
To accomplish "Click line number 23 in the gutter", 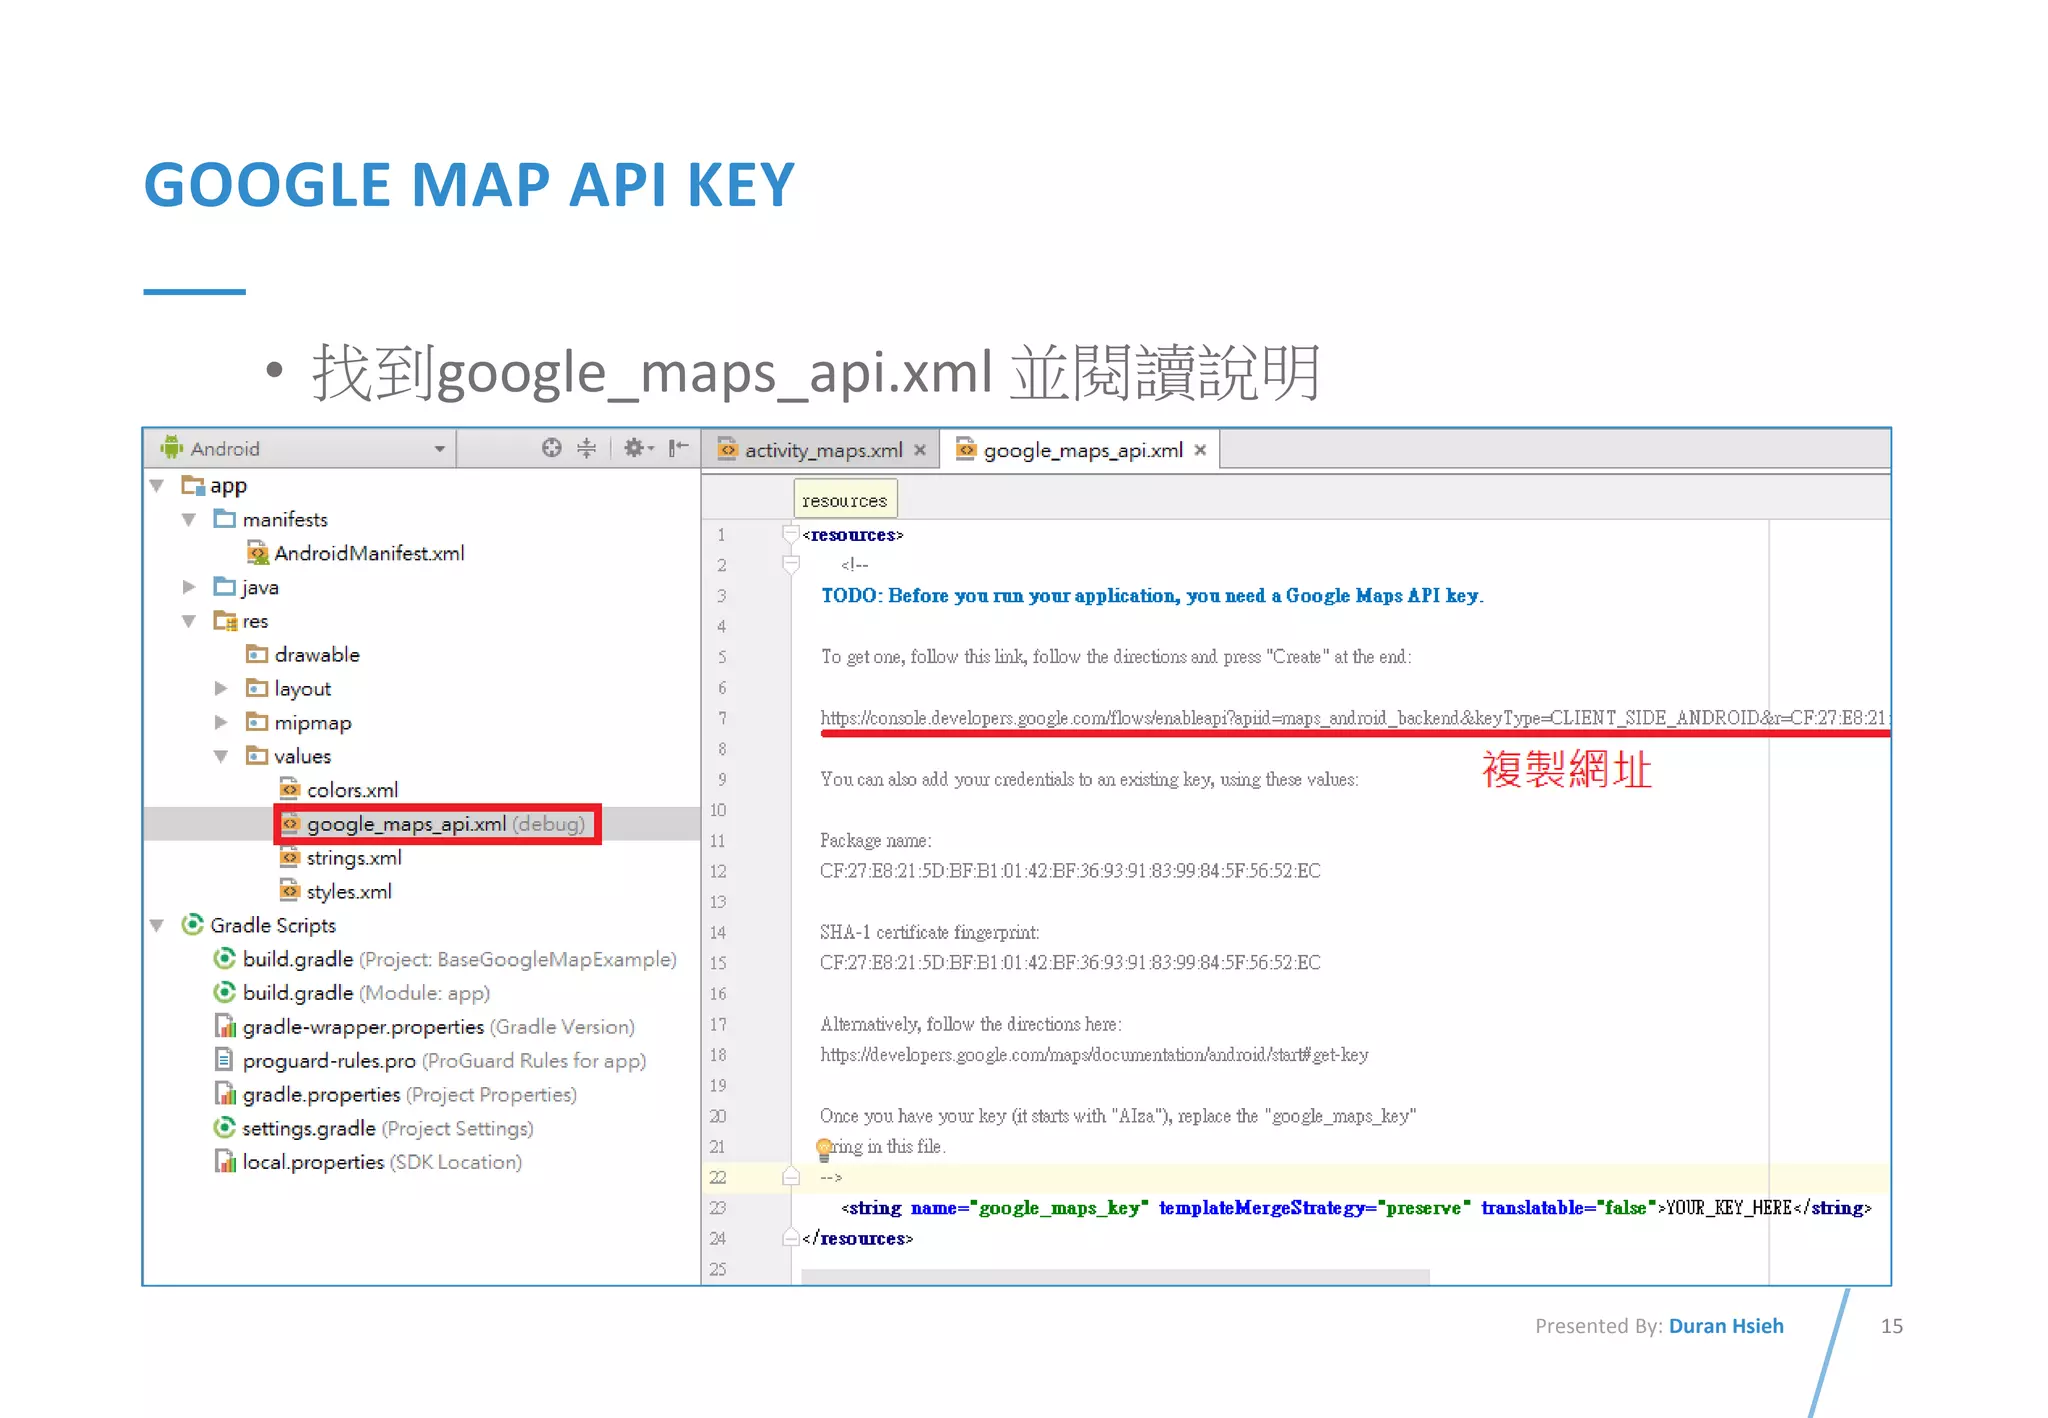I will pyautogui.click(x=718, y=1208).
